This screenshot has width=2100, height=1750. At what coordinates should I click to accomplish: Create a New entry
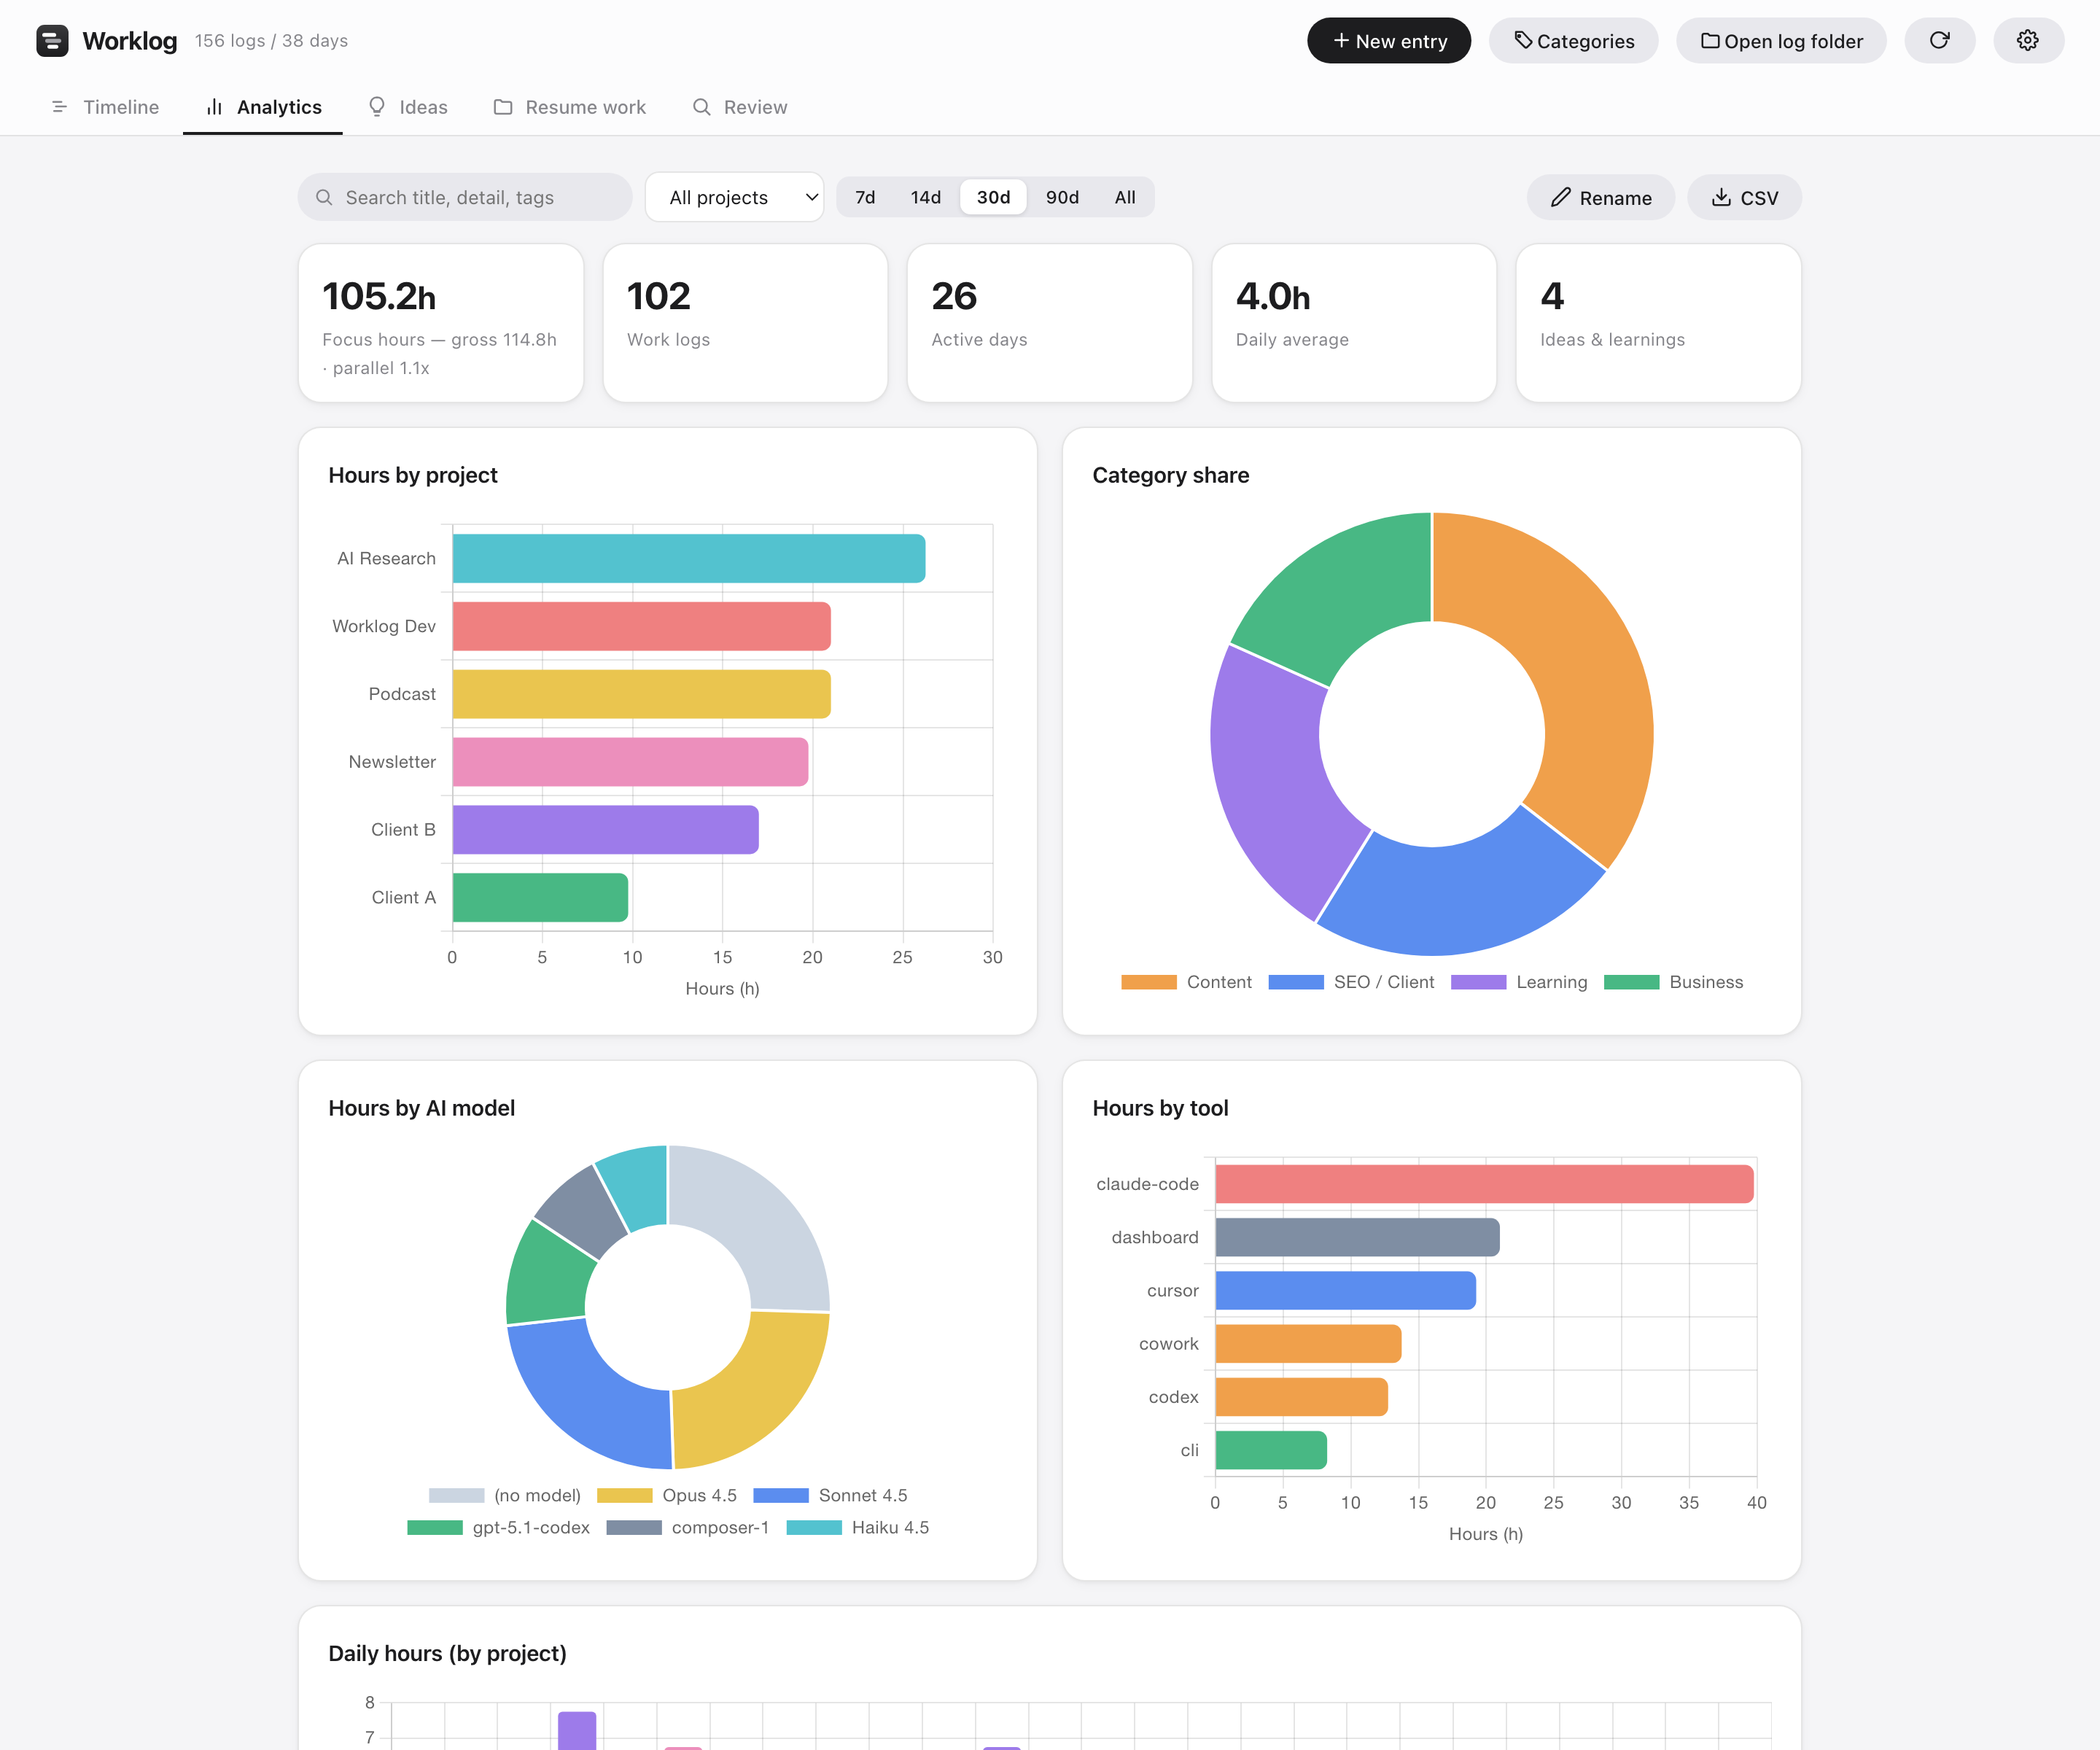pos(1389,41)
